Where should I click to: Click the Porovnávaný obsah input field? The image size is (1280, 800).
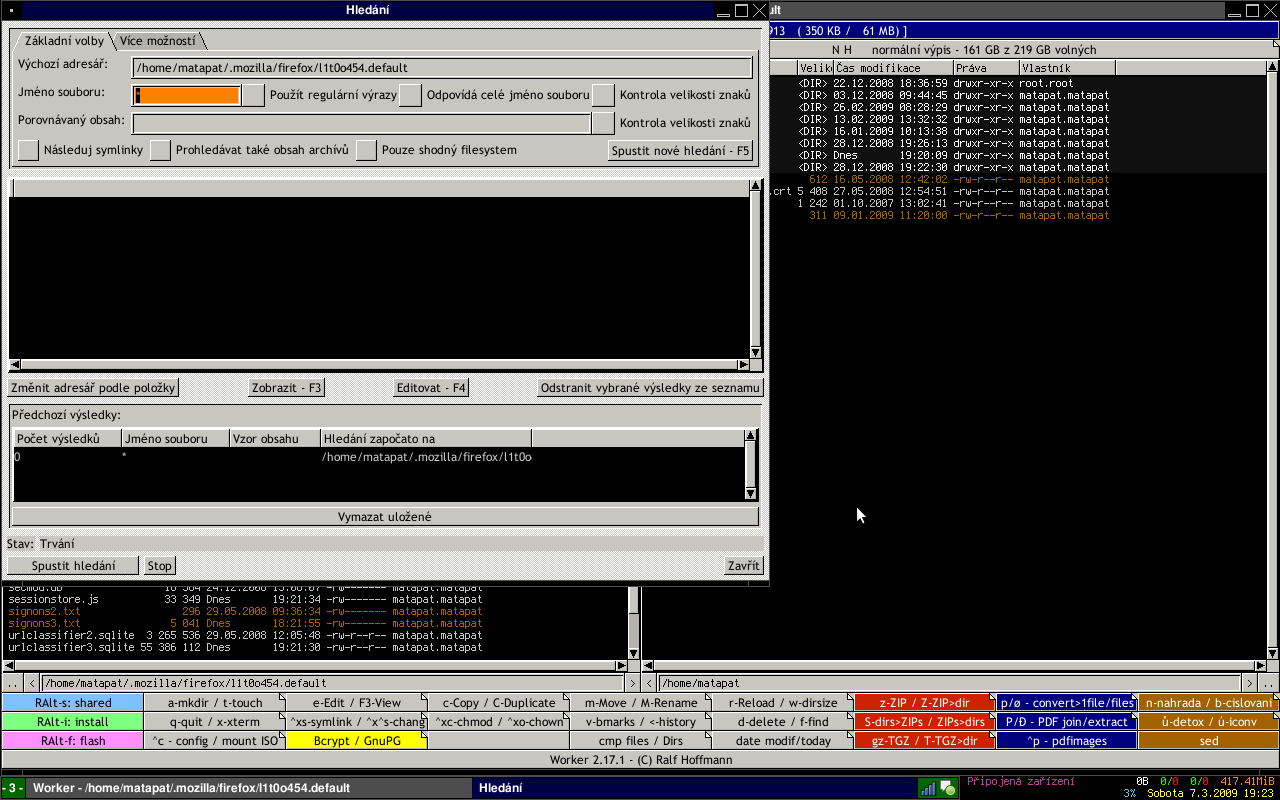(x=362, y=123)
